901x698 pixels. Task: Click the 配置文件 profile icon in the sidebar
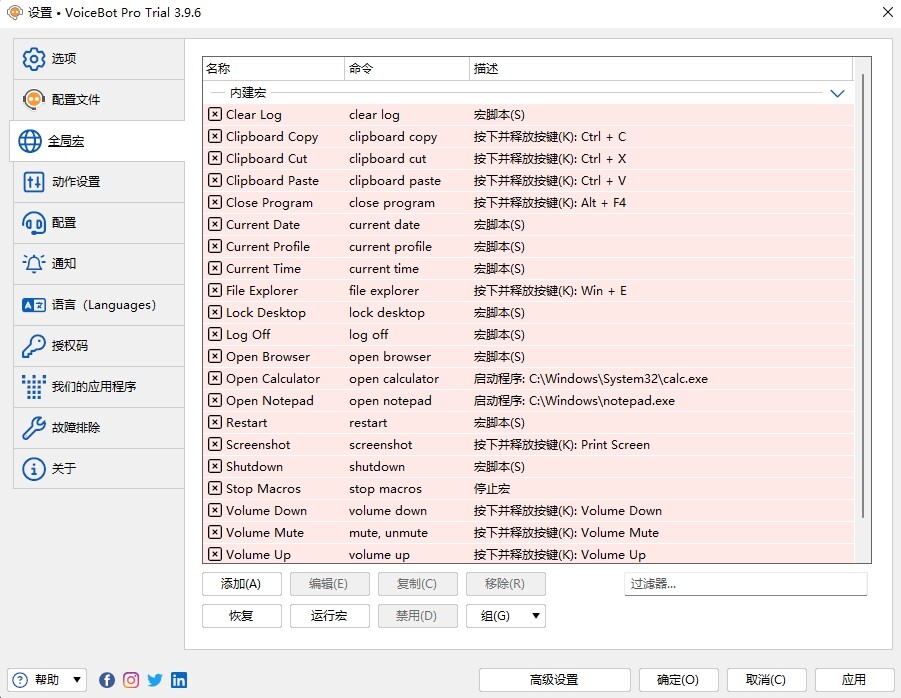pos(33,99)
